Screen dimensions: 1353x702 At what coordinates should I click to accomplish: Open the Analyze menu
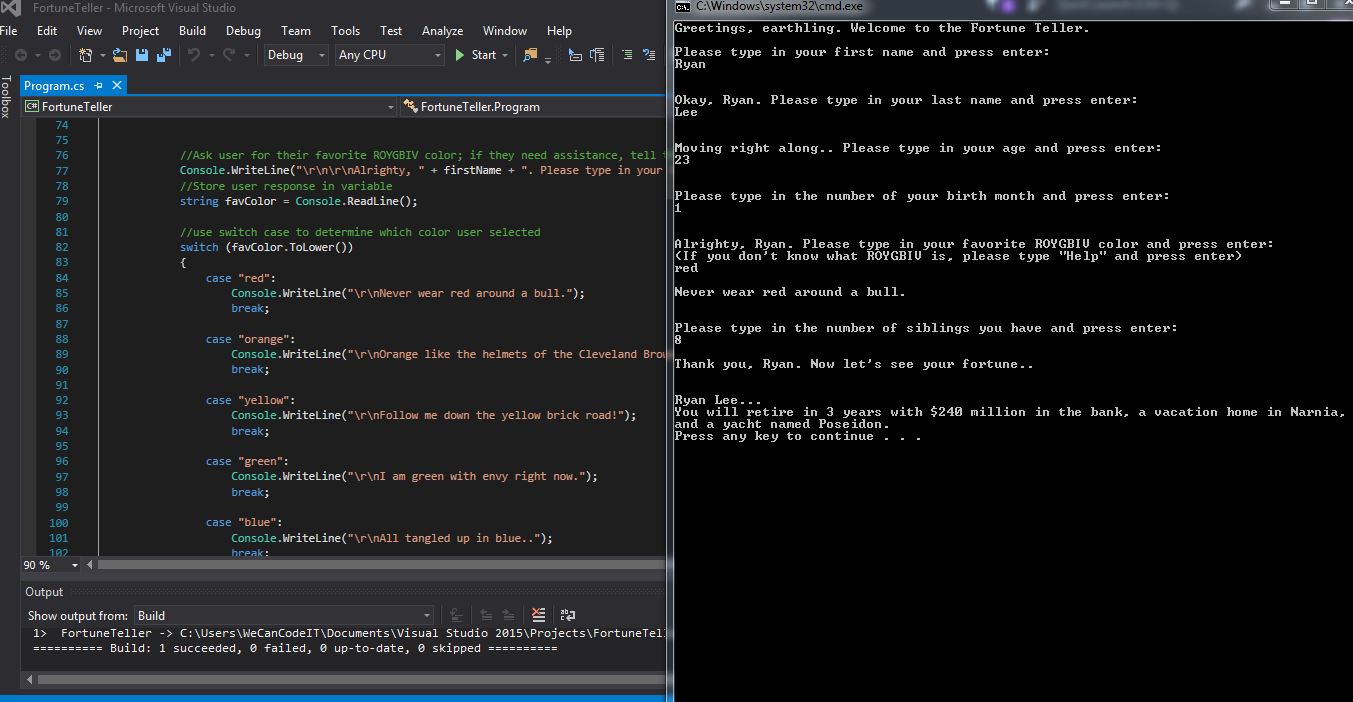point(442,31)
